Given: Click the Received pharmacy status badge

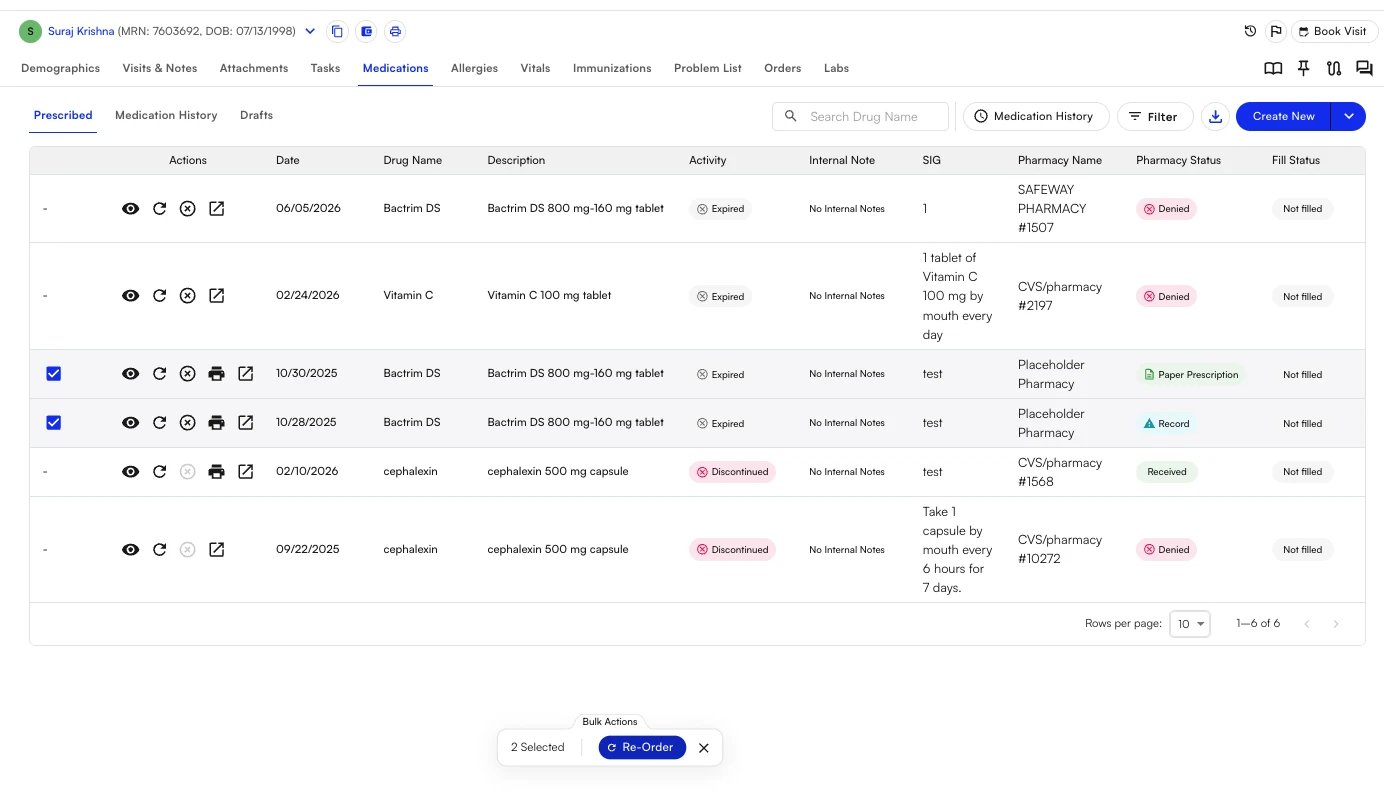Looking at the screenshot, I should tap(1166, 472).
